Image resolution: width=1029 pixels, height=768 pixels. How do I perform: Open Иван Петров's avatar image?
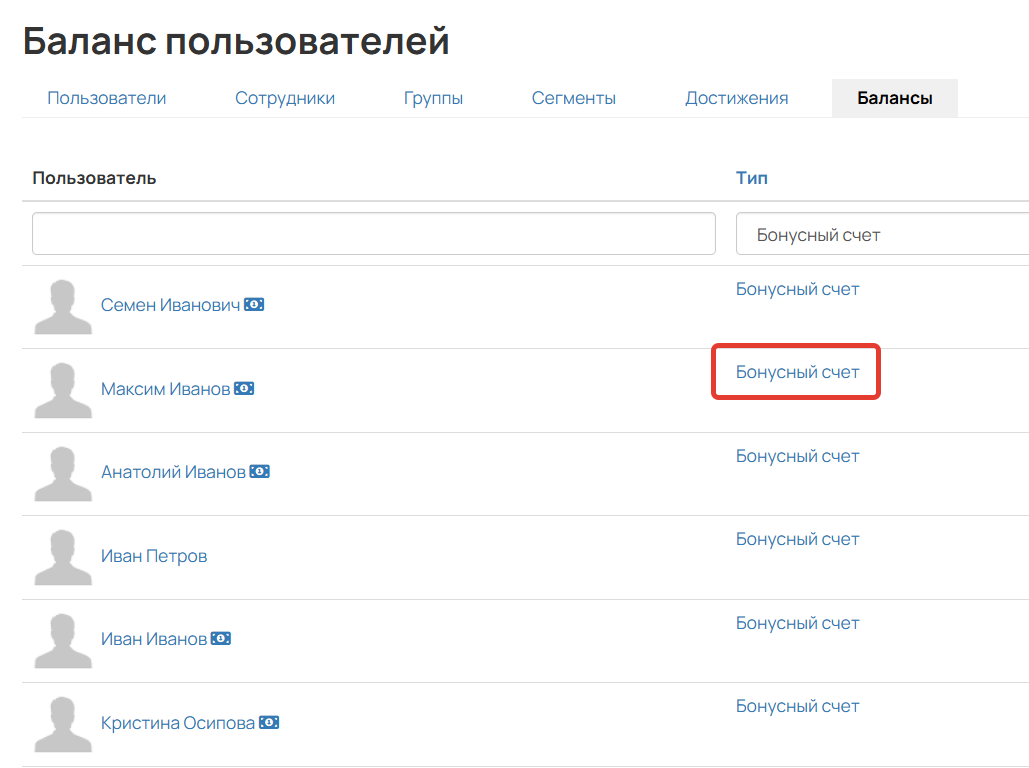pos(62,556)
